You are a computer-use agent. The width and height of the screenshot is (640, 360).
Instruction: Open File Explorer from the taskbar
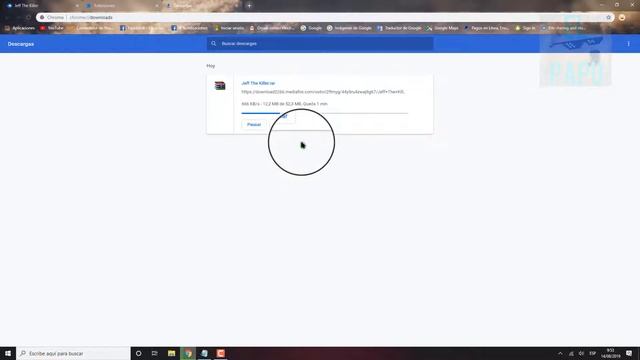click(171, 353)
